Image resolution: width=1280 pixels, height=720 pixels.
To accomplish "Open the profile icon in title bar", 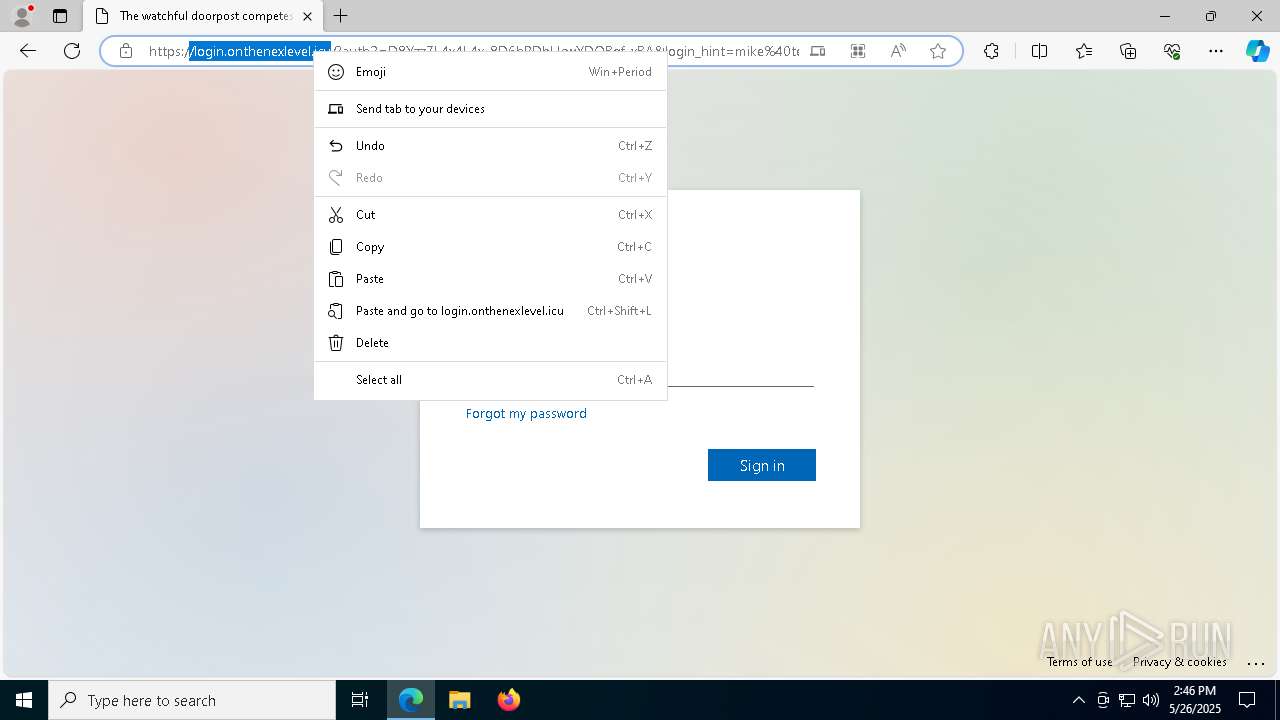I will (x=22, y=16).
